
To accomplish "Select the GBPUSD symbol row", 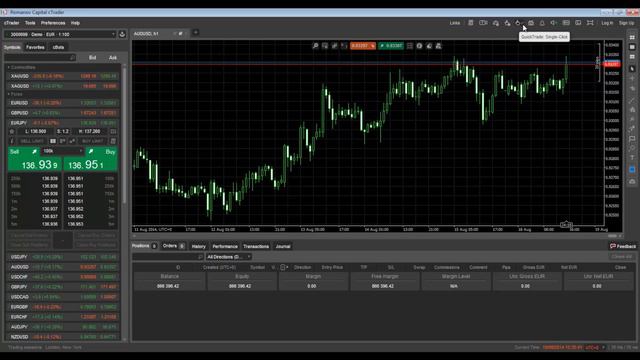I will pyautogui.click(x=63, y=113).
